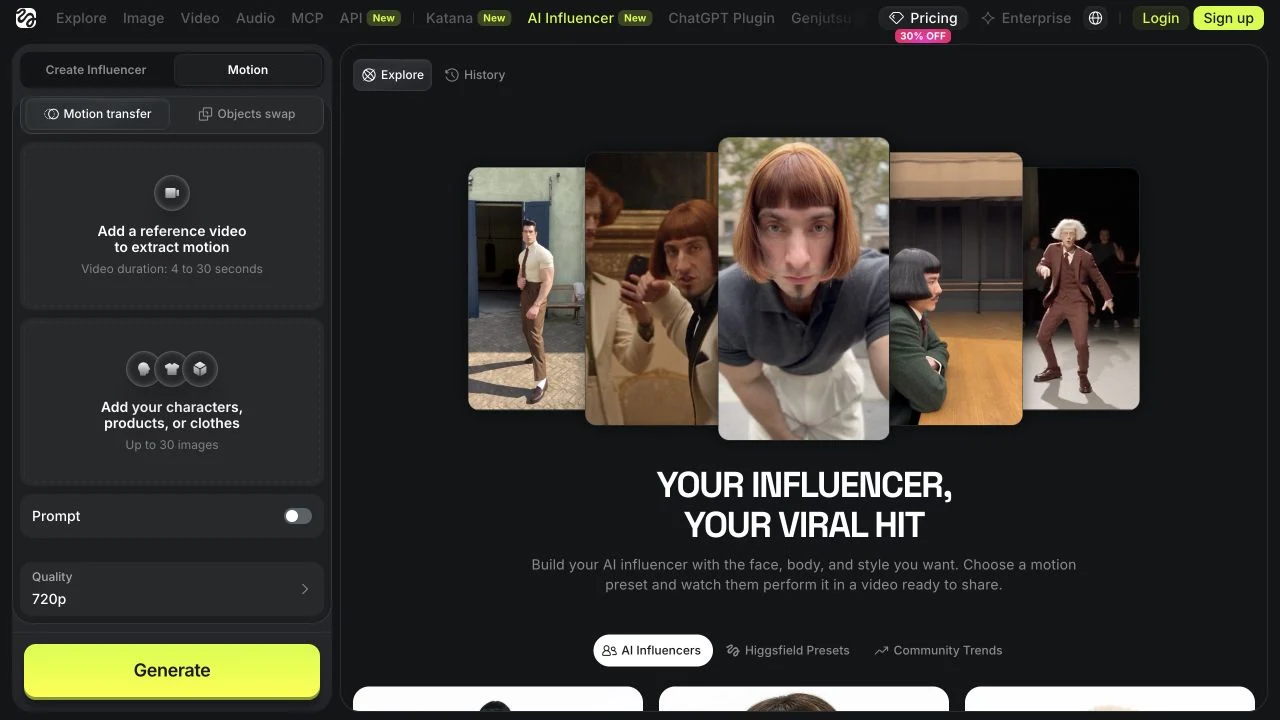The image size is (1280, 720).
Task: Click the reference video upload area
Action: [x=172, y=226]
